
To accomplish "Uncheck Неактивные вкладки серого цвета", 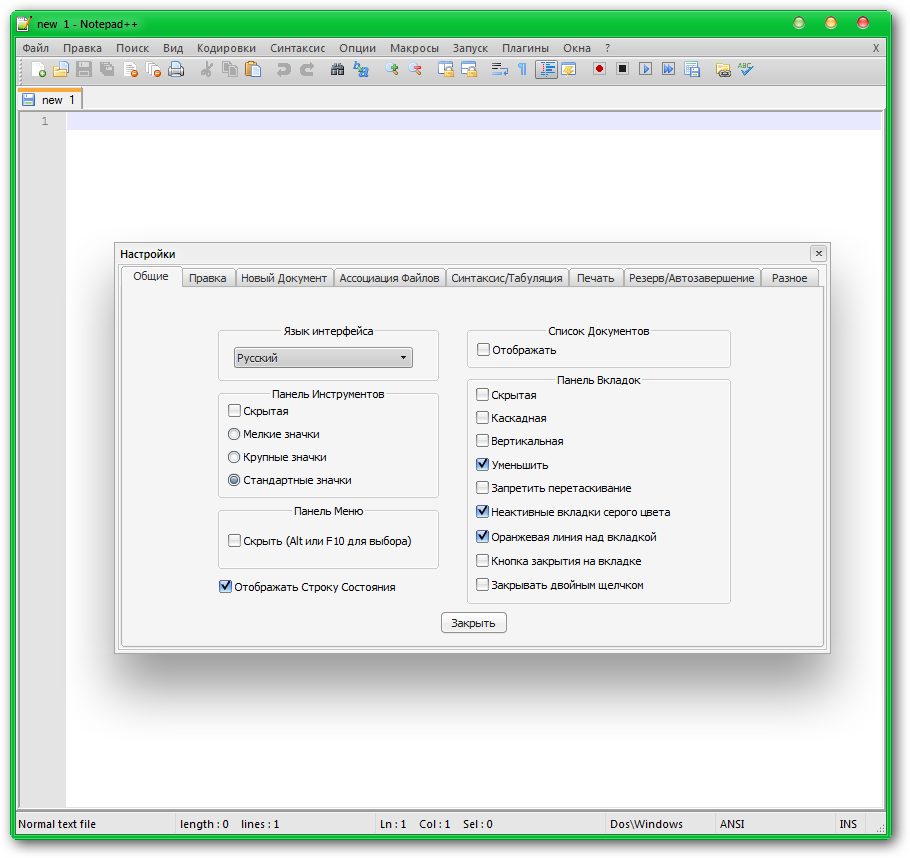I will 482,512.
